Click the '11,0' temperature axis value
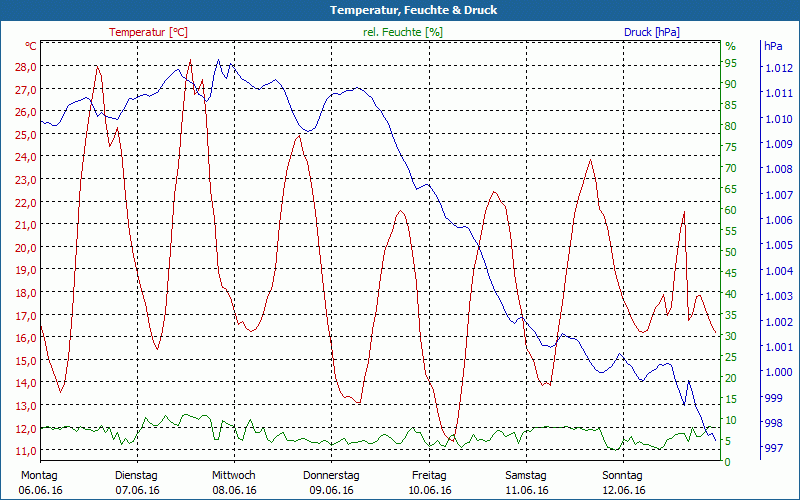 pyautogui.click(x=26, y=451)
